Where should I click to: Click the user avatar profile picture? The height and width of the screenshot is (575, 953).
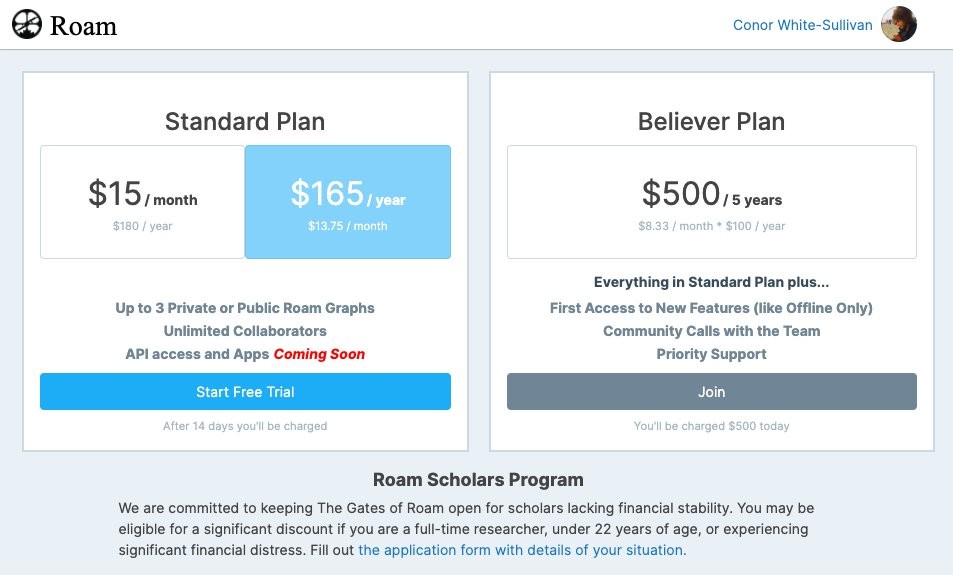898,24
